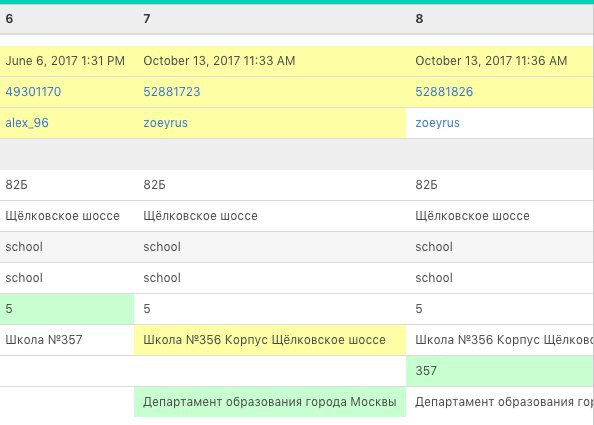The height and width of the screenshot is (425, 594).
Task: Open changeset link 52881826
Action: tap(444, 92)
